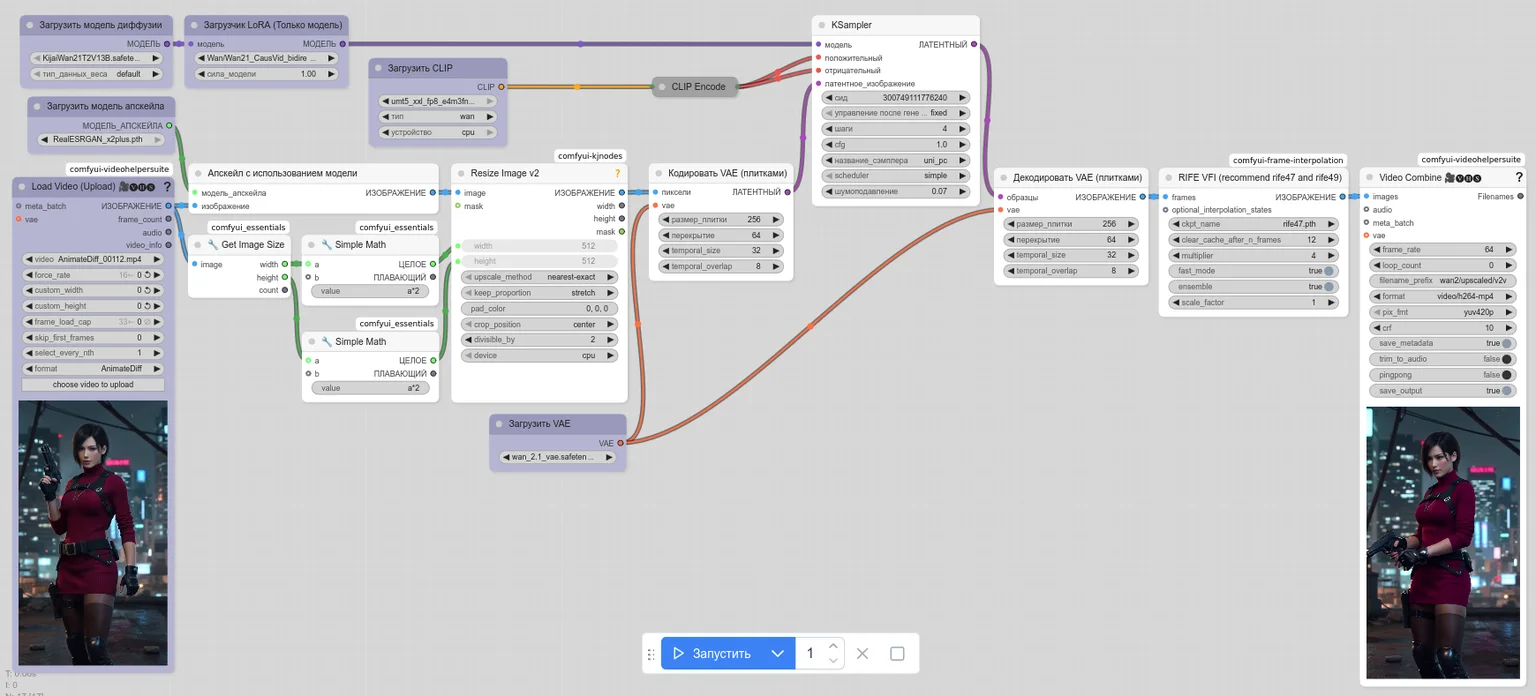Click orange help question mark on Resize Image v2
Screen dimensions: 1536x696
point(617,173)
